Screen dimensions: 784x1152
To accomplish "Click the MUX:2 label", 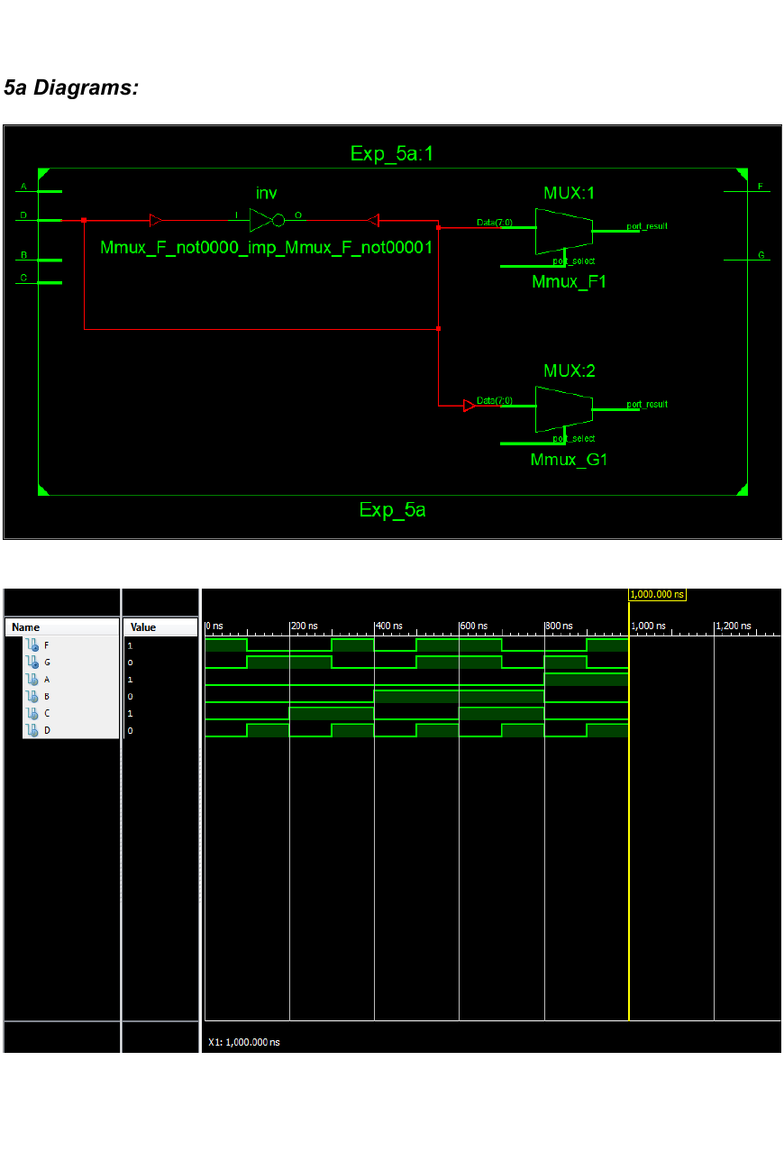I will tap(569, 371).
